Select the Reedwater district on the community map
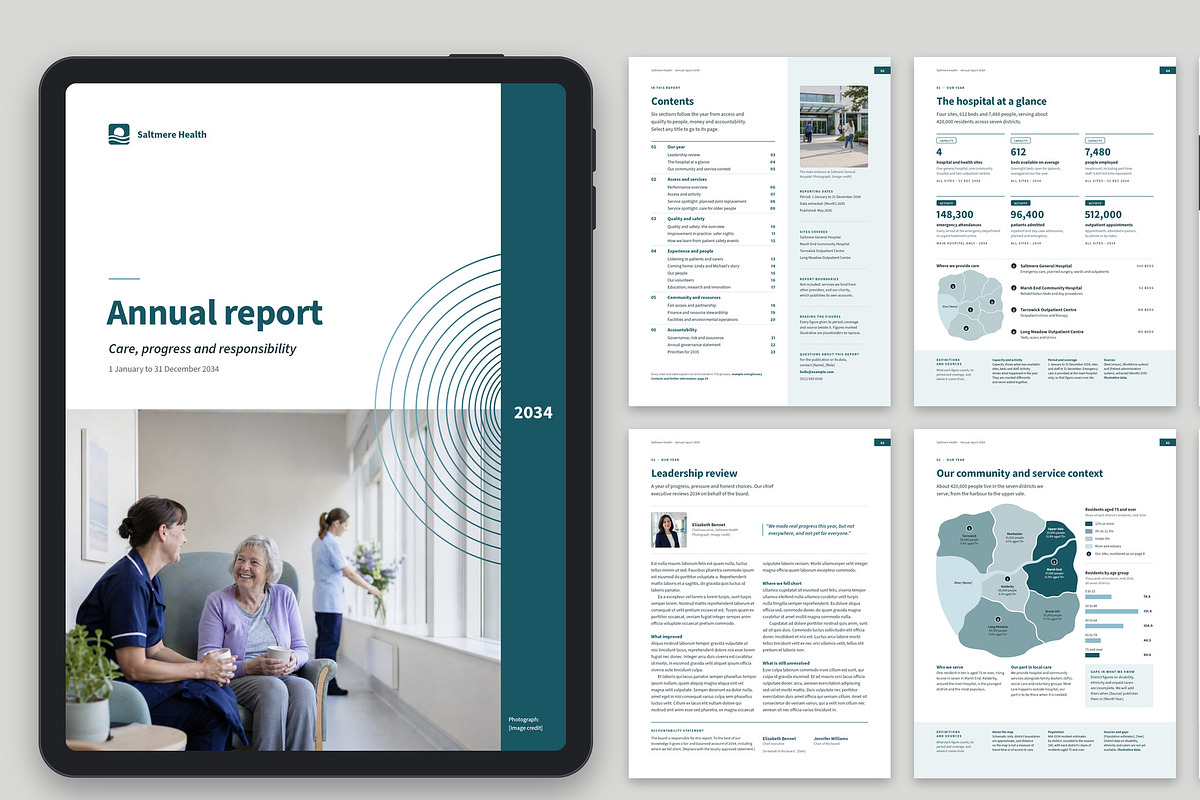Viewport: 1200px width, 800px height. [1015, 537]
